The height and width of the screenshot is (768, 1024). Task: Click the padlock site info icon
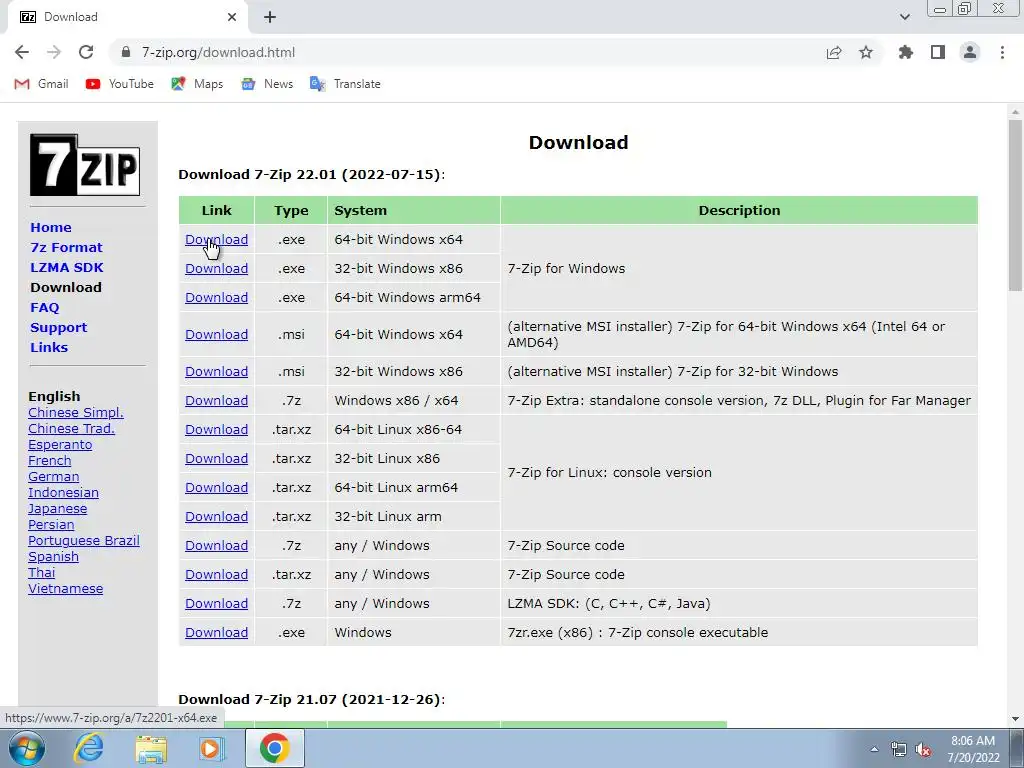(126, 52)
